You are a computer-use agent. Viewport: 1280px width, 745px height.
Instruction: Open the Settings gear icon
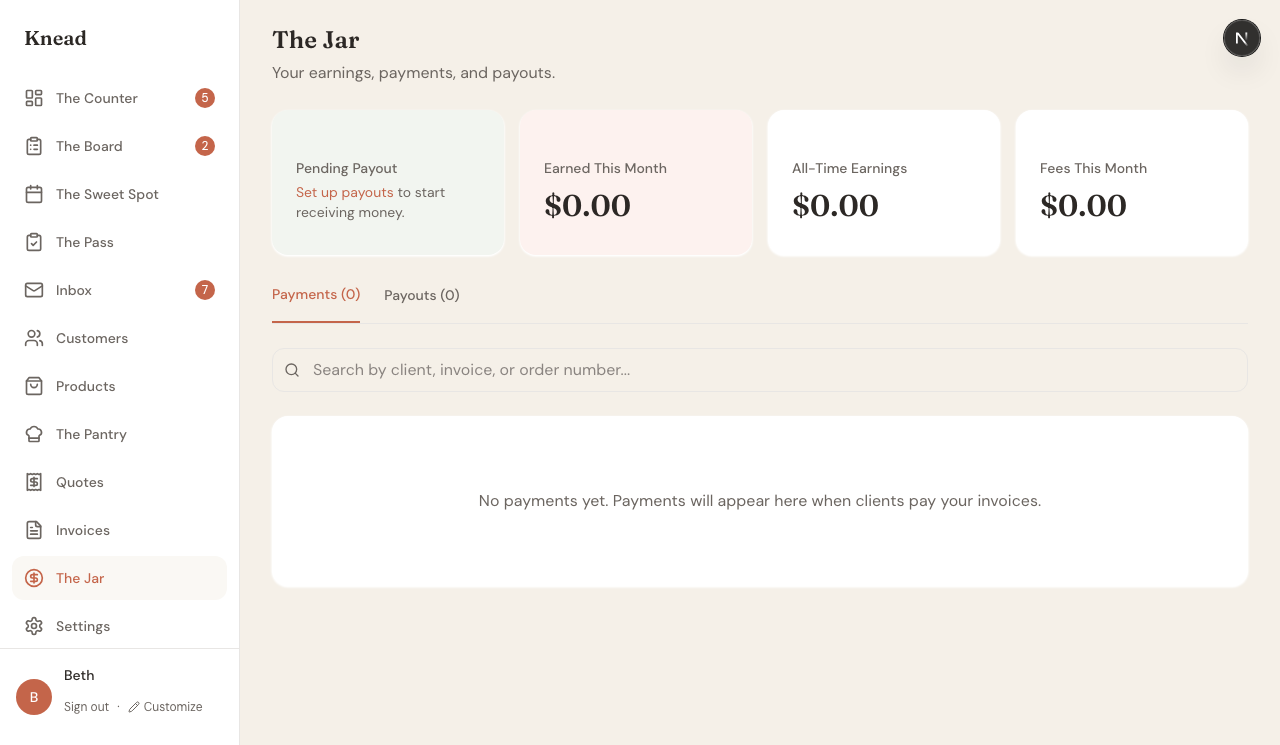coord(33,625)
